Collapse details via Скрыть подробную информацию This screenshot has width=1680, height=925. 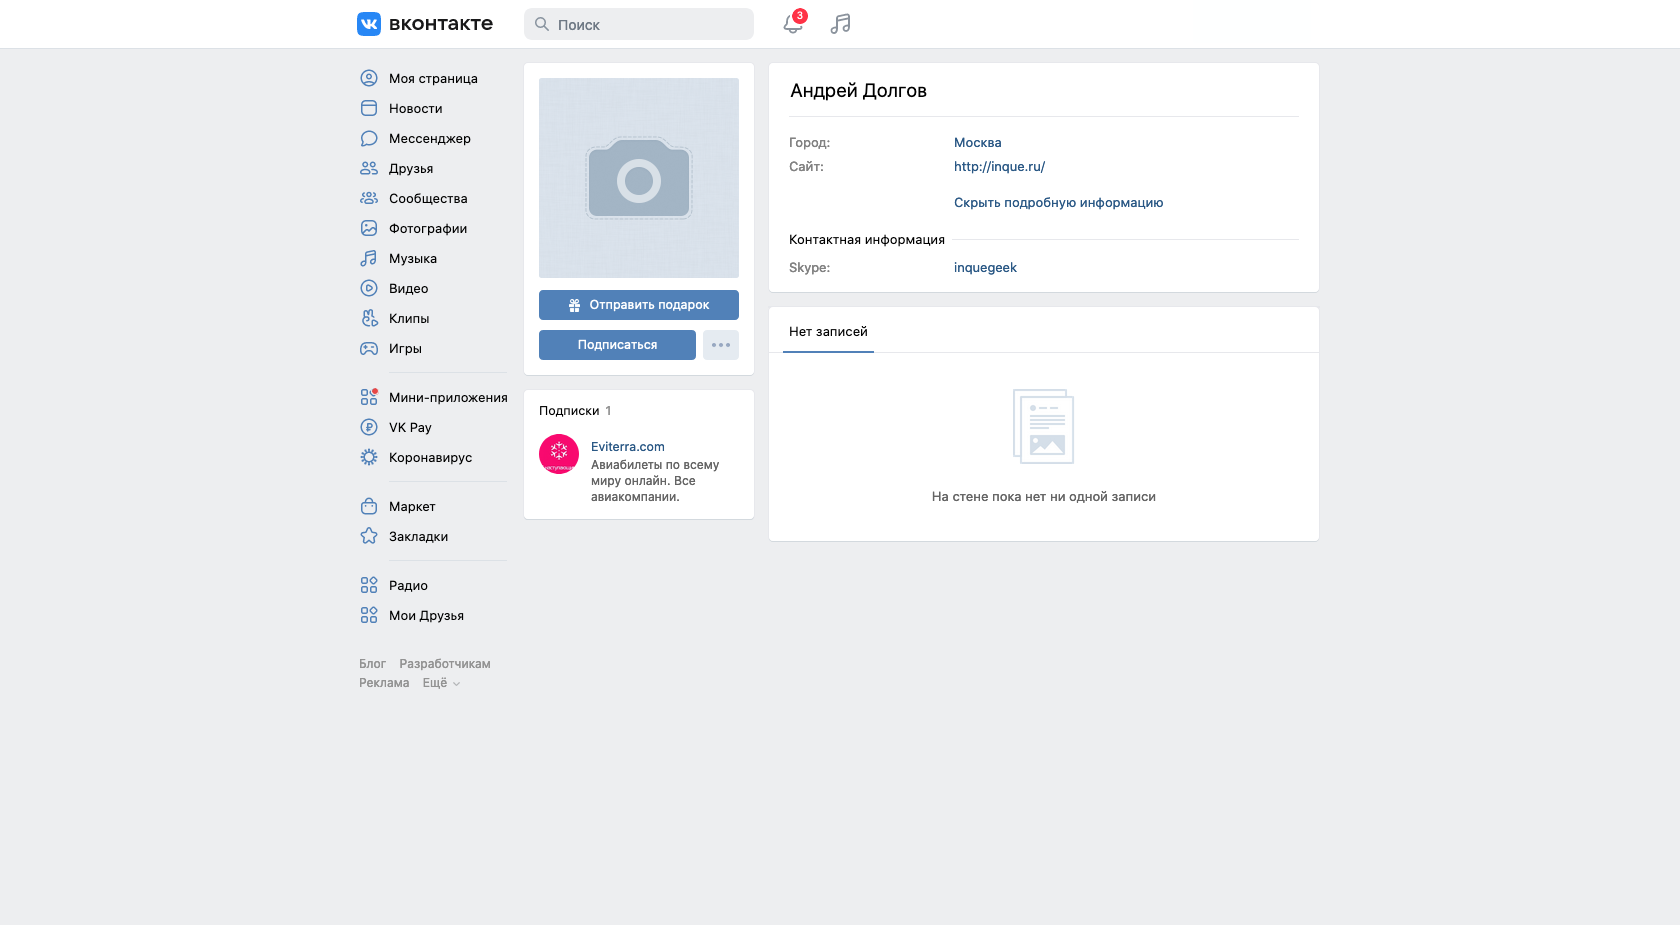1058,203
